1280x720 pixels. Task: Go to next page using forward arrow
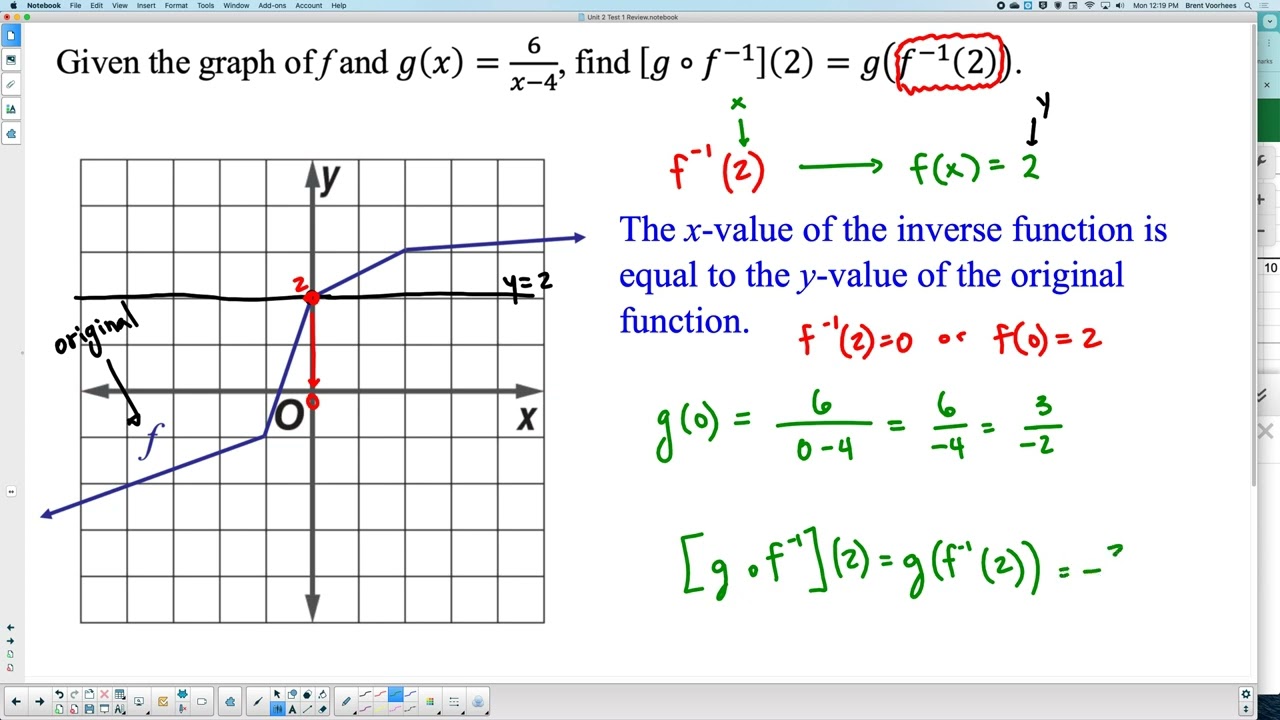point(39,701)
